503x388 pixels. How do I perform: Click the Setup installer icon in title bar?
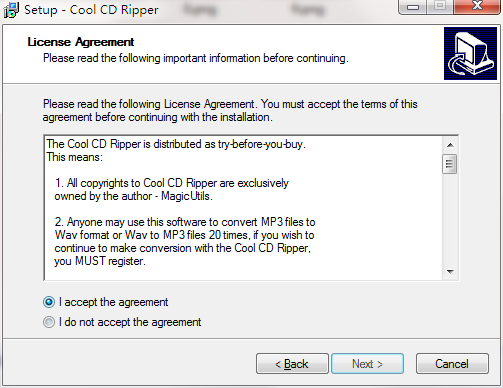tap(11, 10)
